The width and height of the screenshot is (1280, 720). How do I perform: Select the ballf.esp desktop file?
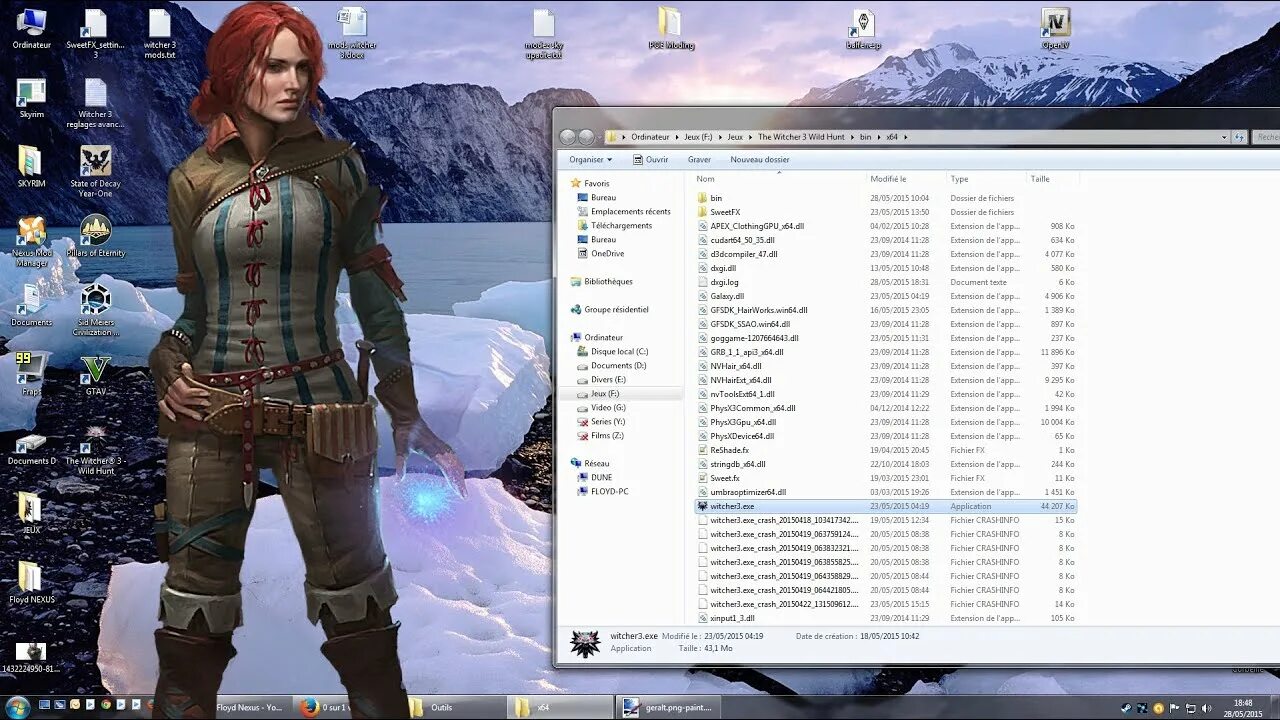[862, 28]
